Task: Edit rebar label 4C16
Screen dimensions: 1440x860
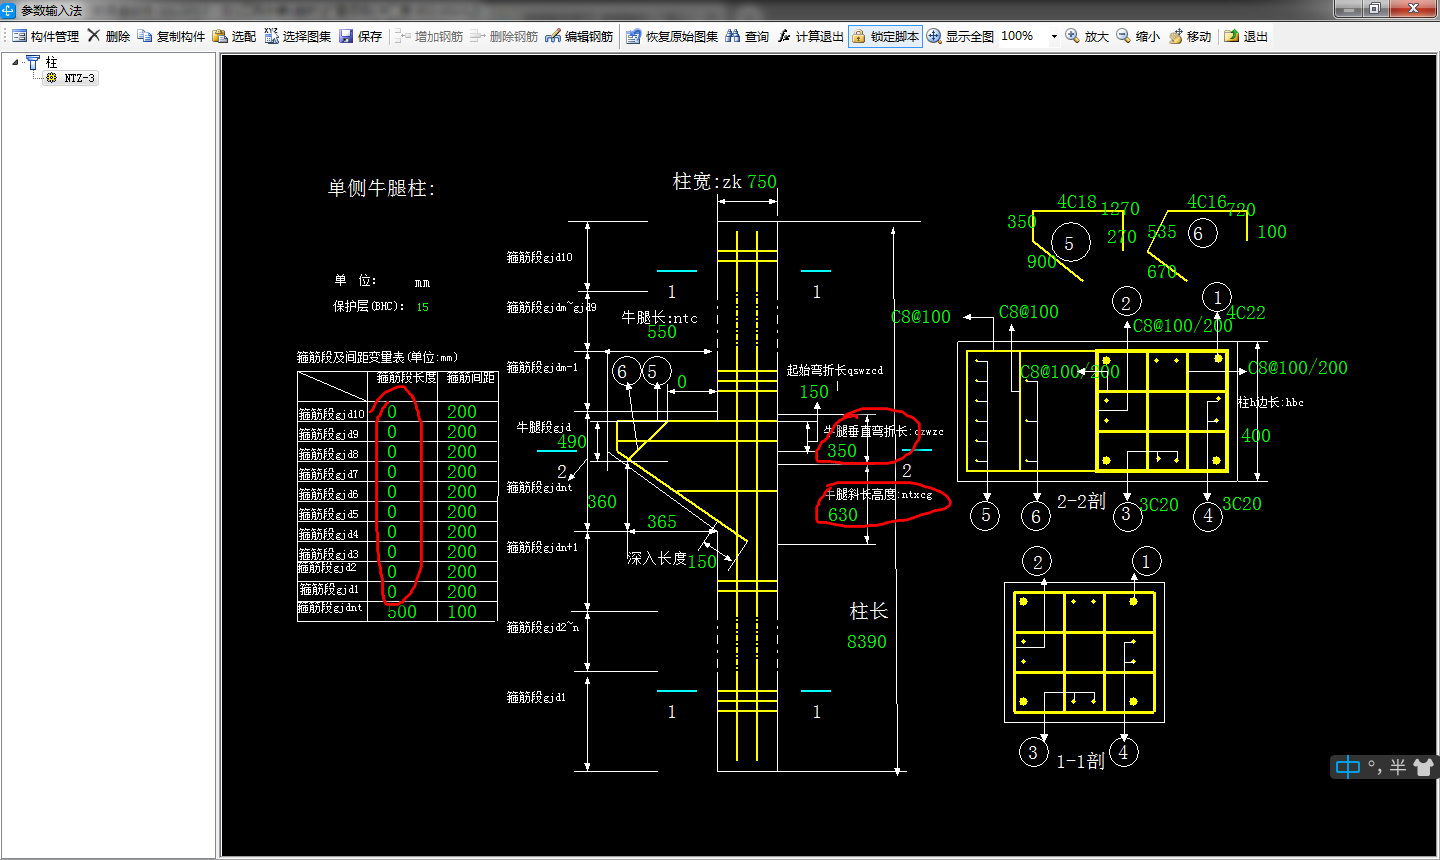Action: pos(1207,202)
